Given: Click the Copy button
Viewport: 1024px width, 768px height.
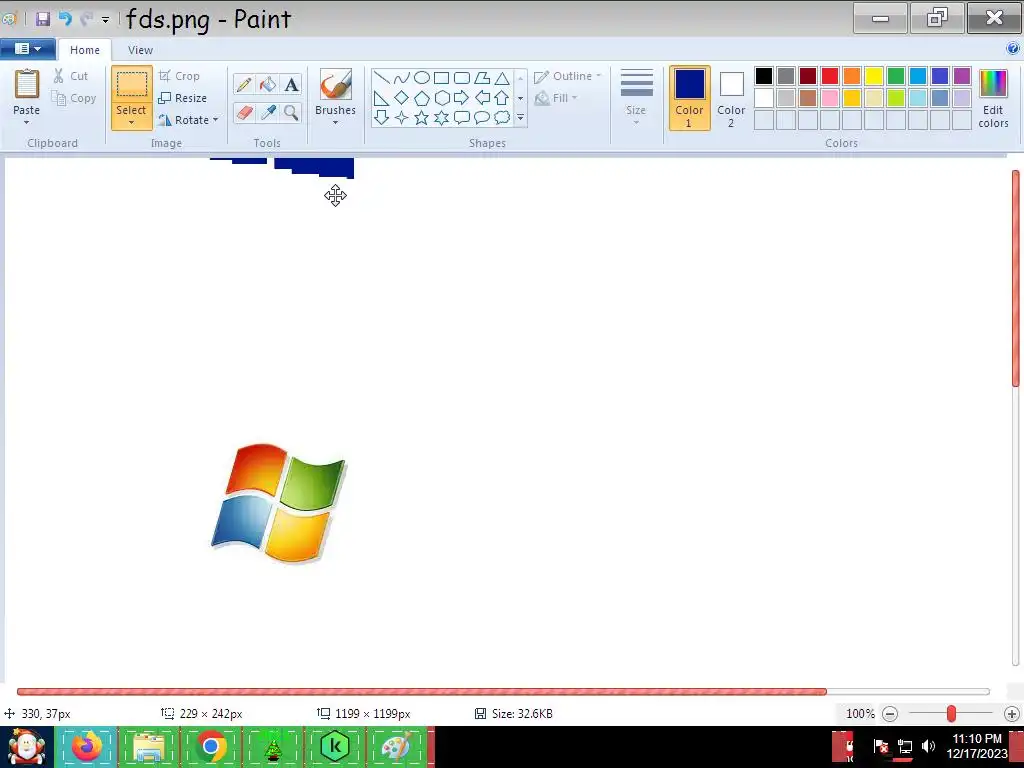Looking at the screenshot, I should tap(74, 98).
